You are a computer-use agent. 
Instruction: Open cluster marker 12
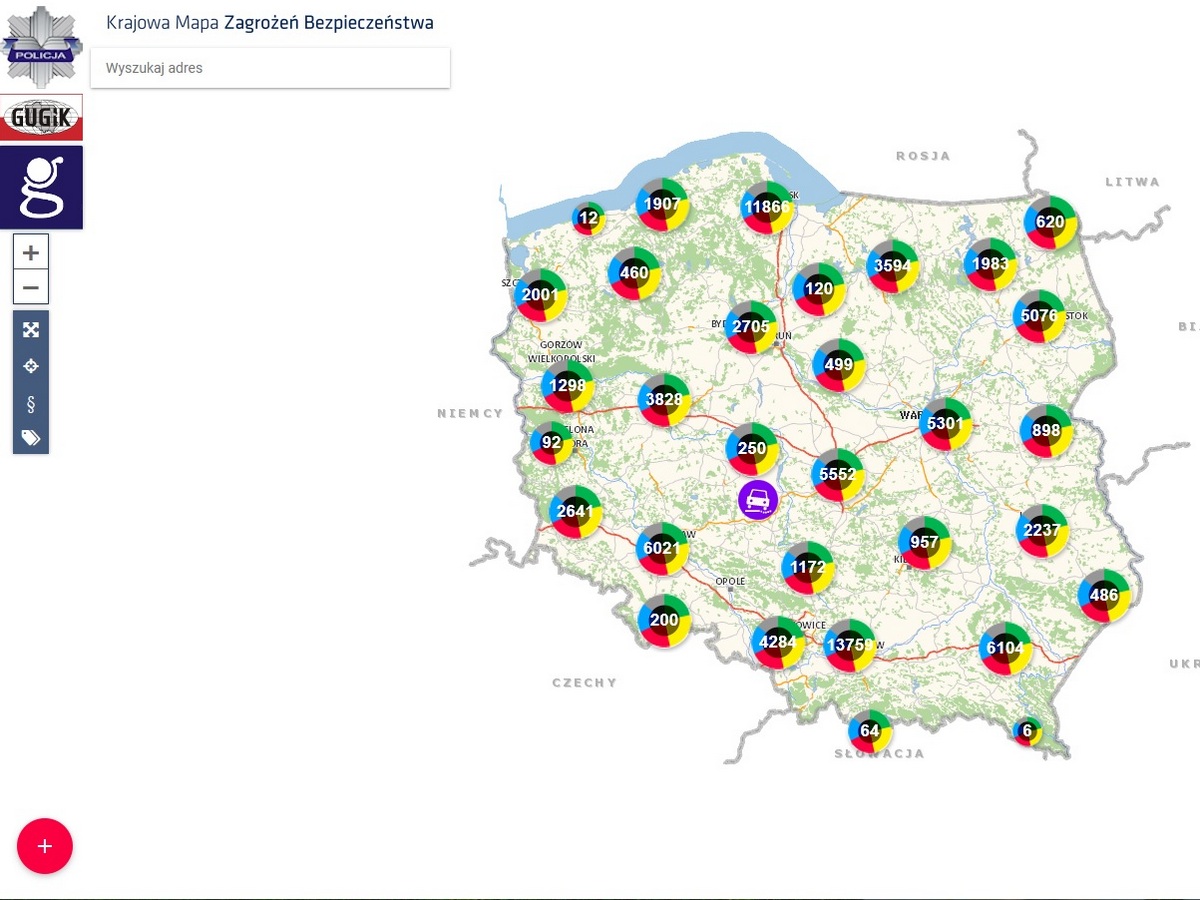[x=588, y=218]
